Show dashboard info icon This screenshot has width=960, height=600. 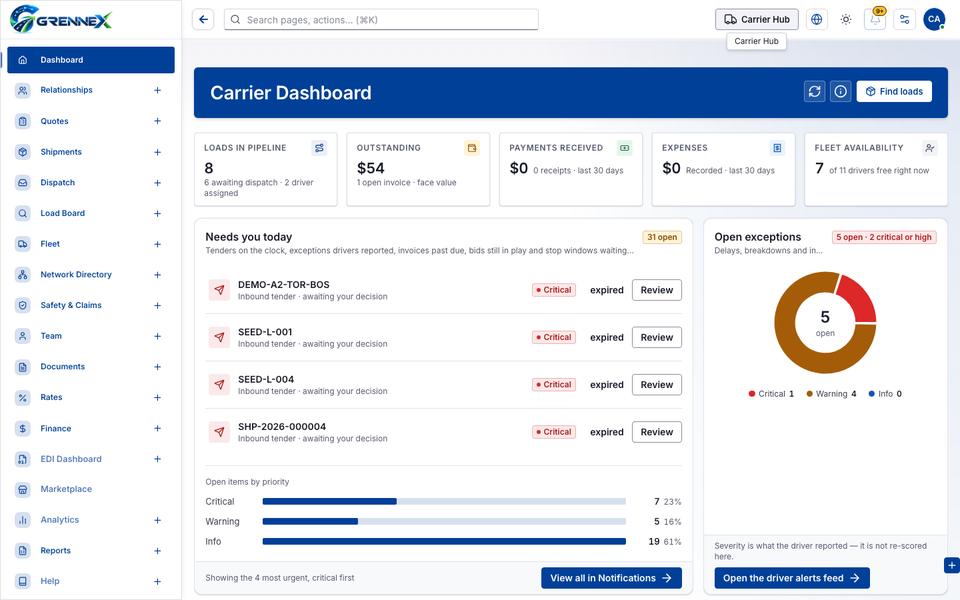(x=841, y=92)
